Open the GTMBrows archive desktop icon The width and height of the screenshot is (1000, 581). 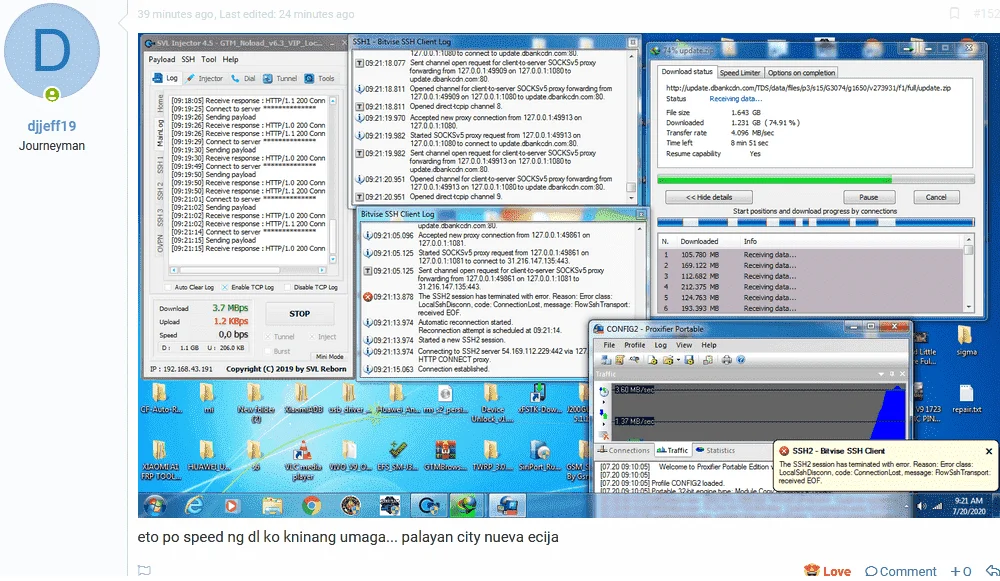(x=445, y=457)
